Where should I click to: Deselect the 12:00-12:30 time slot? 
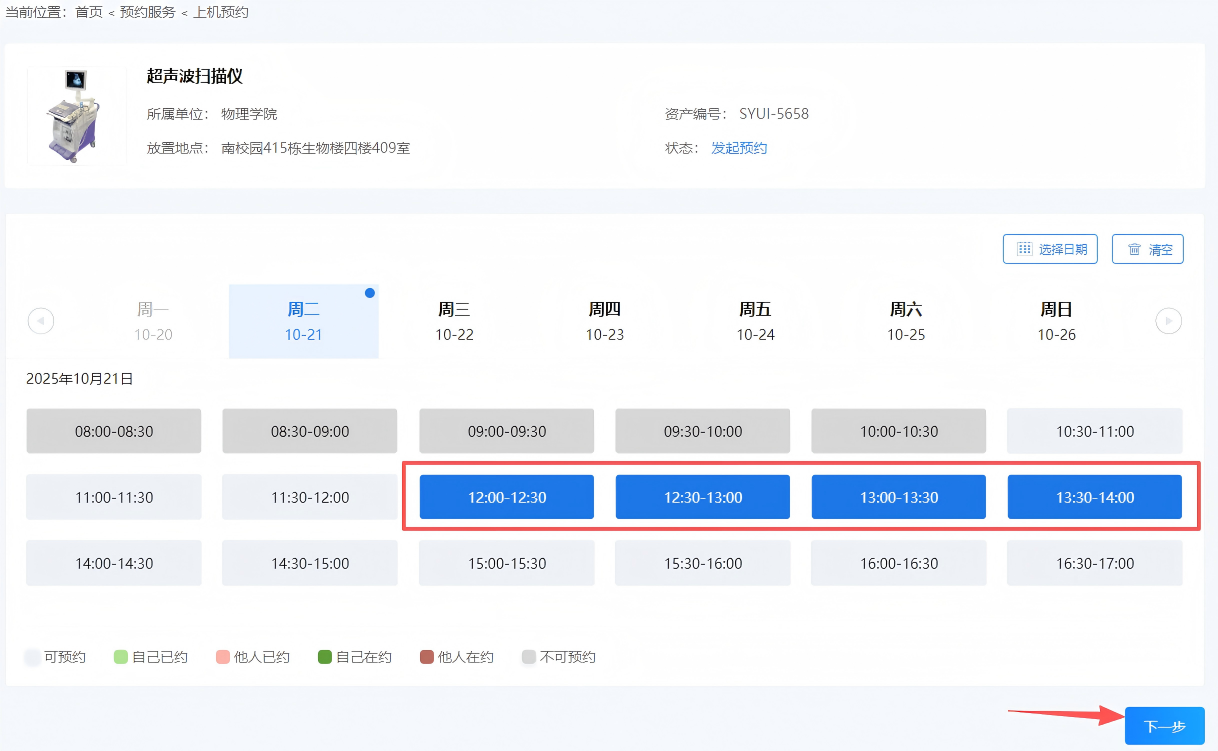click(506, 497)
